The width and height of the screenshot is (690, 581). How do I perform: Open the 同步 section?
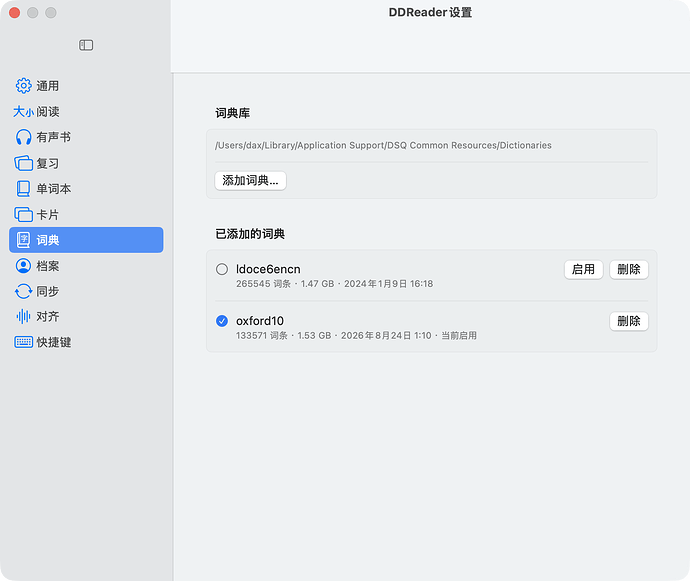(x=86, y=291)
